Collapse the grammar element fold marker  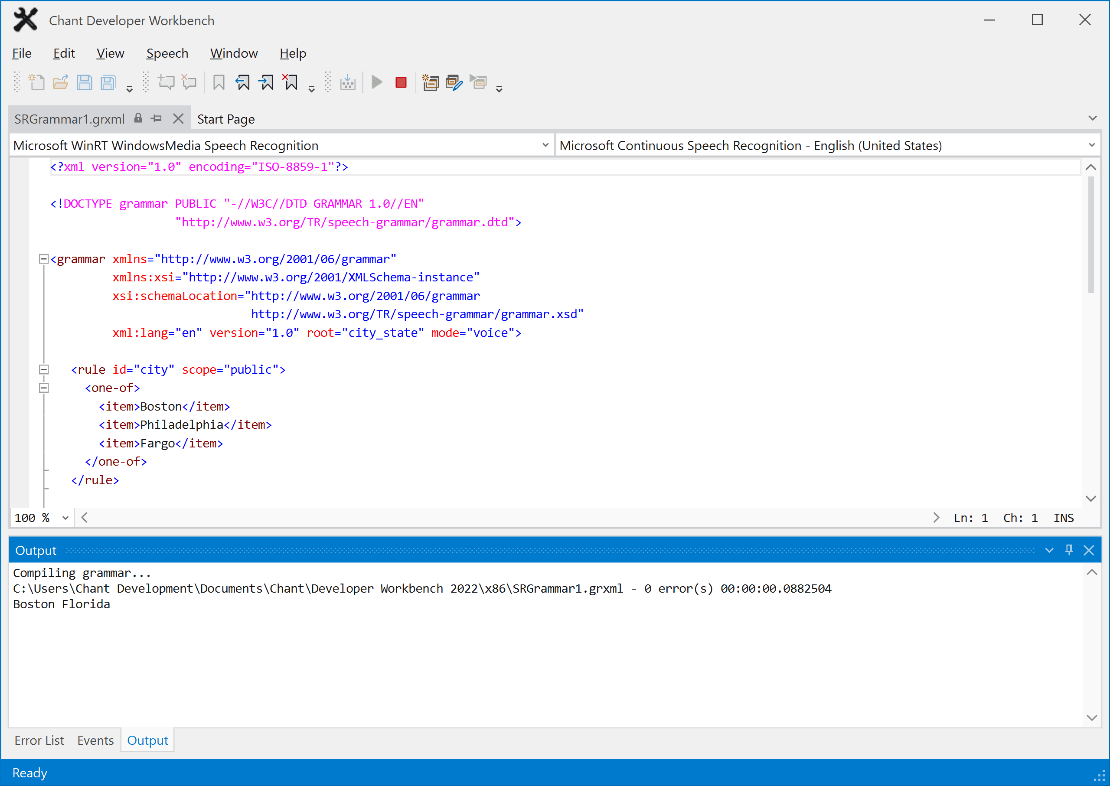(44, 259)
